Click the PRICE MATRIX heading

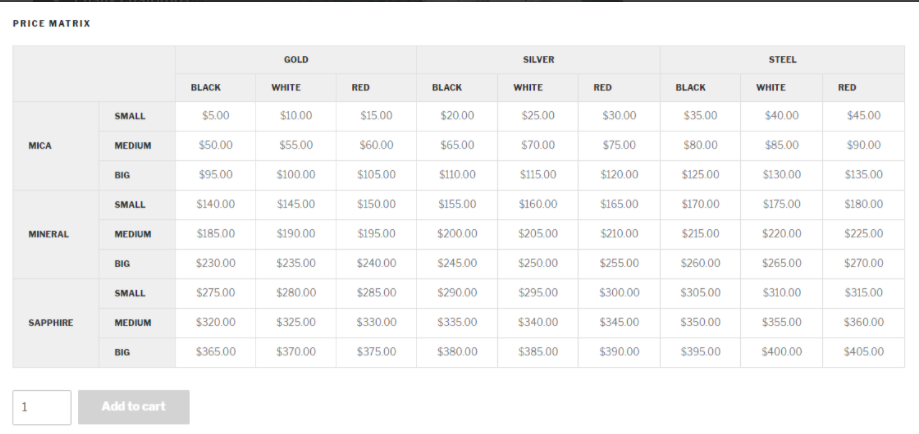[x=52, y=23]
